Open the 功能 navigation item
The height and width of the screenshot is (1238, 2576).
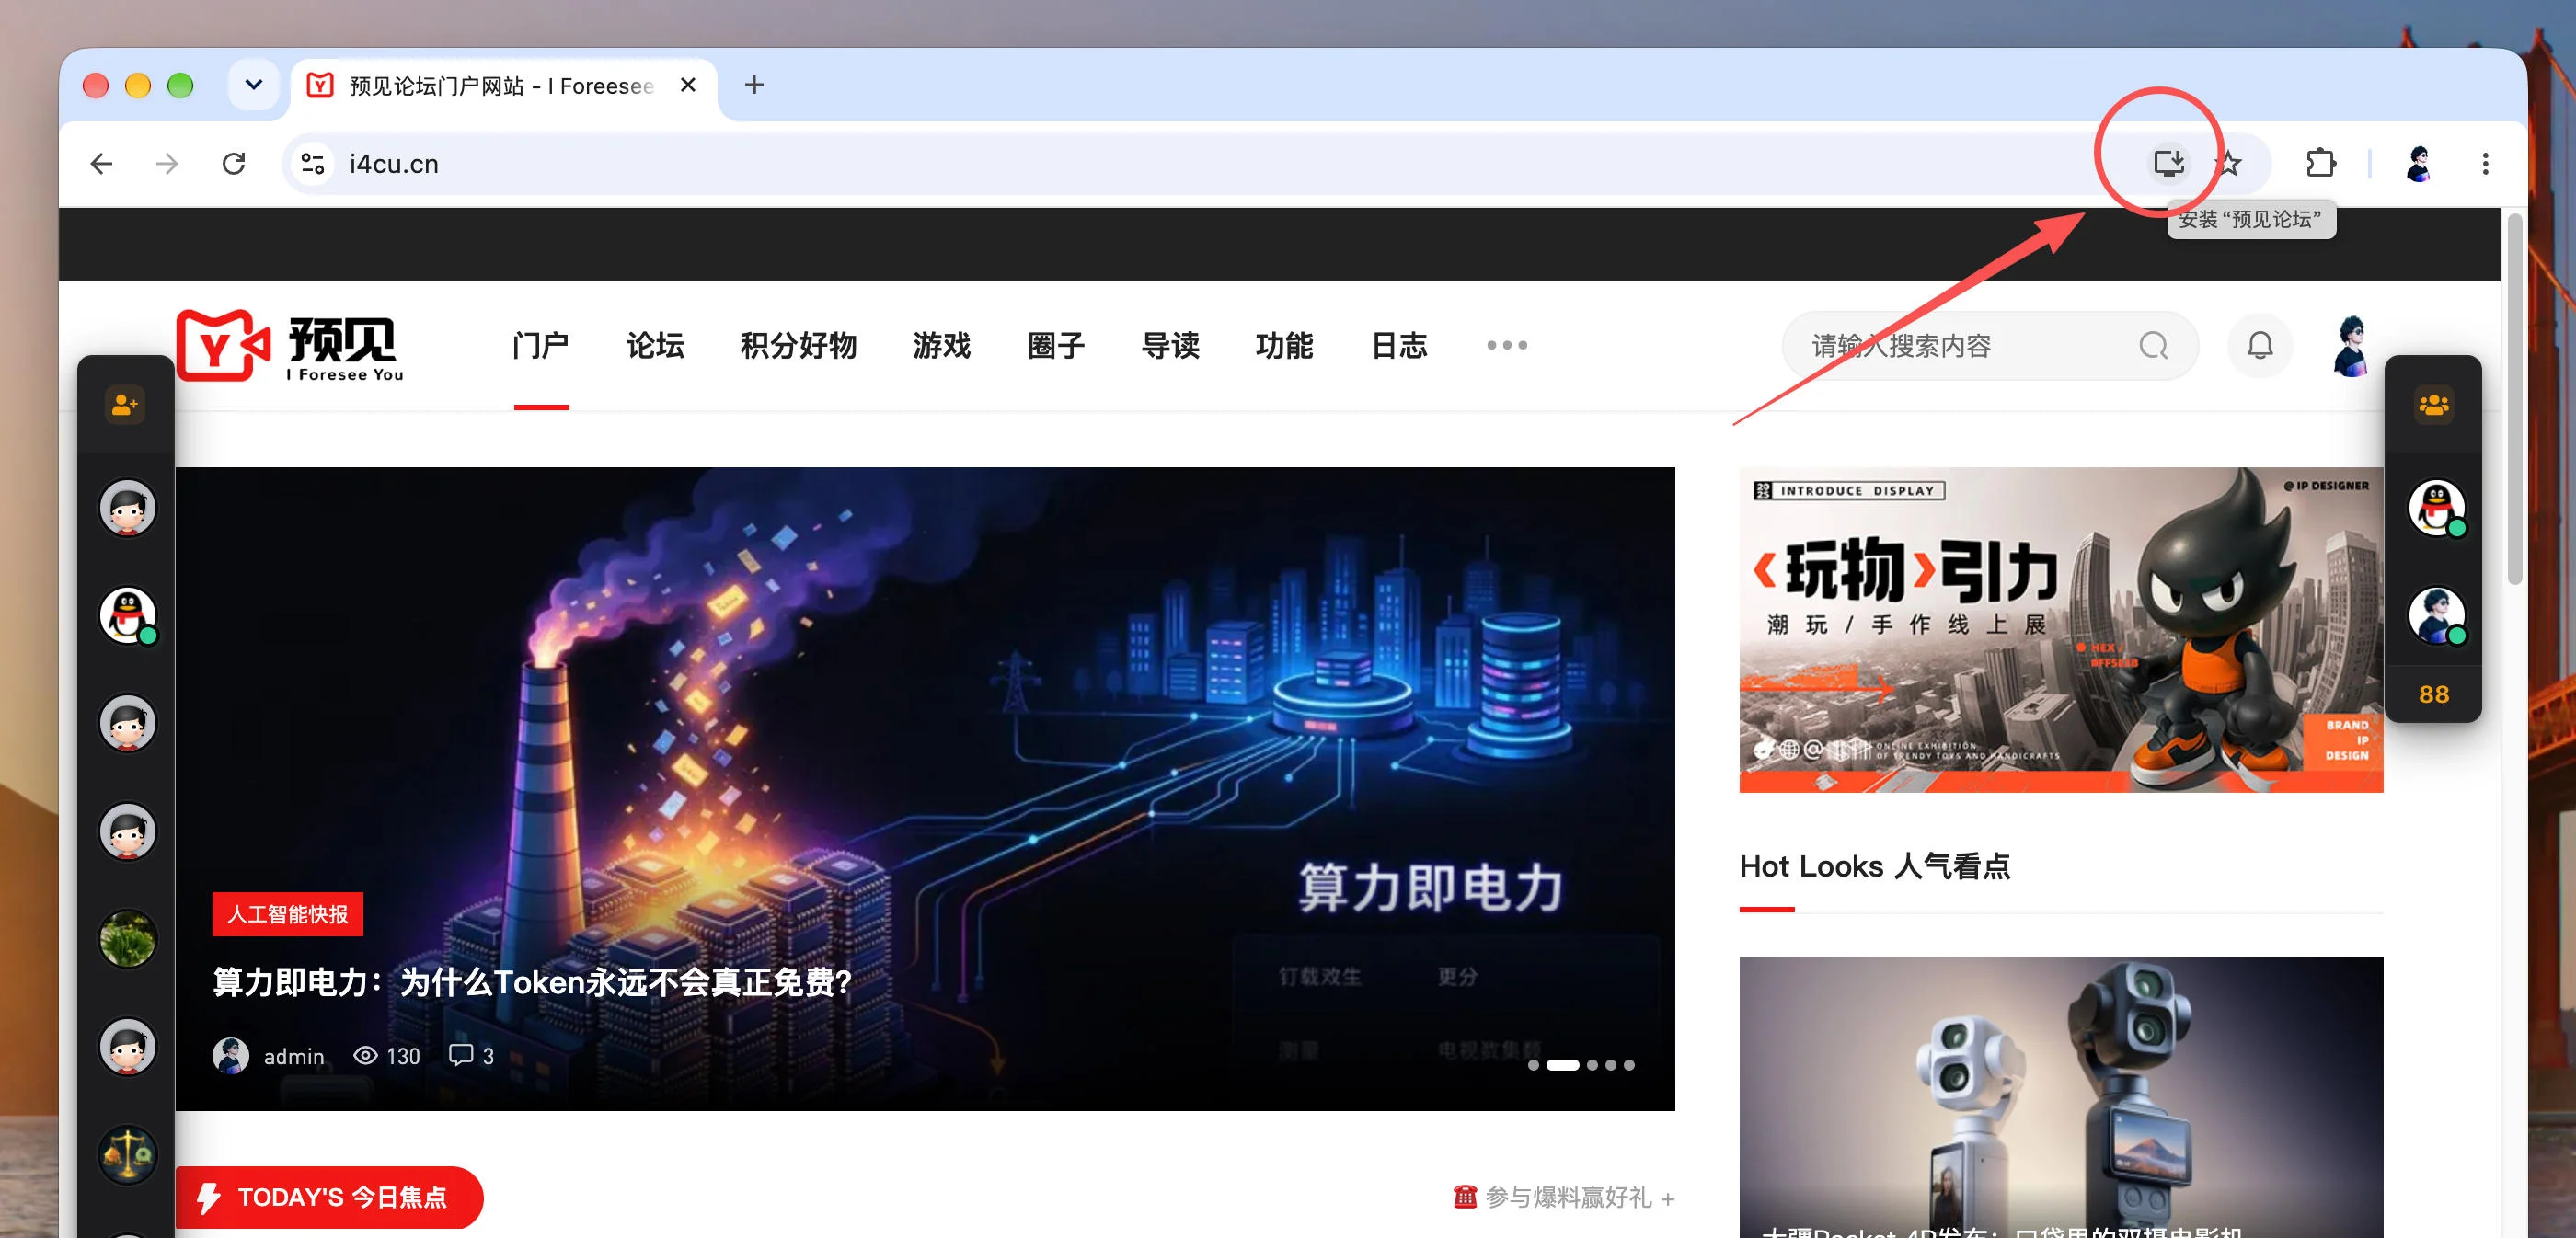tap(1284, 346)
